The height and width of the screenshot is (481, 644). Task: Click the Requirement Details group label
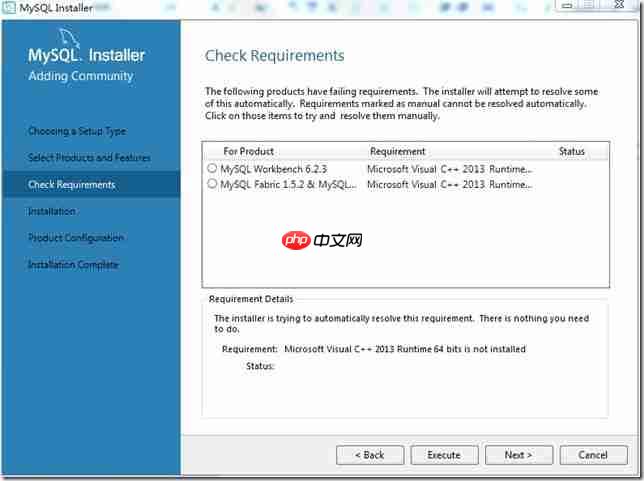[x=251, y=299]
